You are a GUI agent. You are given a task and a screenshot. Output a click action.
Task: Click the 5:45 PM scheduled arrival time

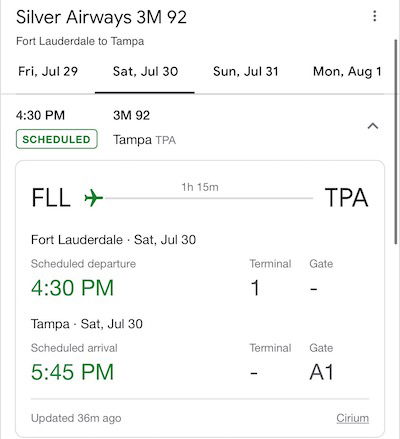(x=72, y=372)
